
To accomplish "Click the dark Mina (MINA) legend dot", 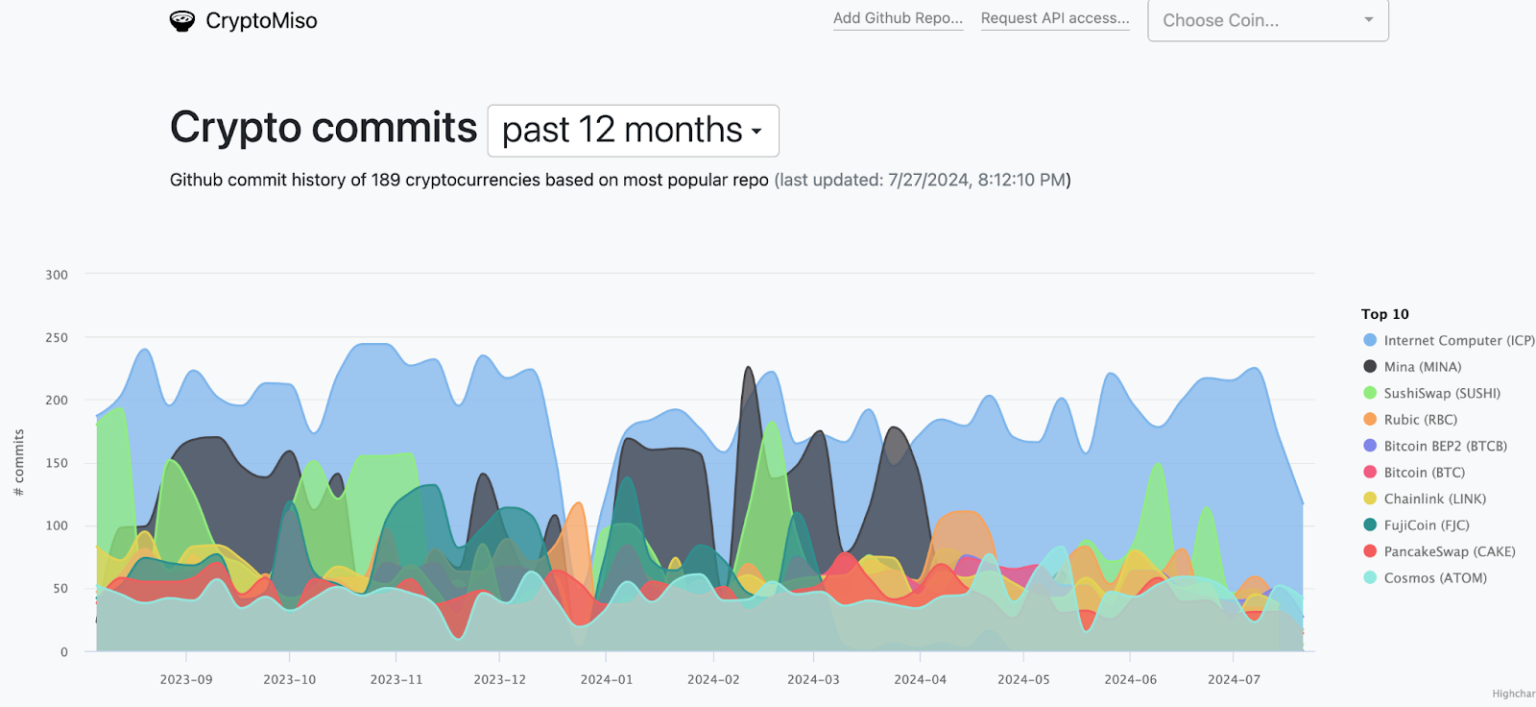I will (1369, 367).
